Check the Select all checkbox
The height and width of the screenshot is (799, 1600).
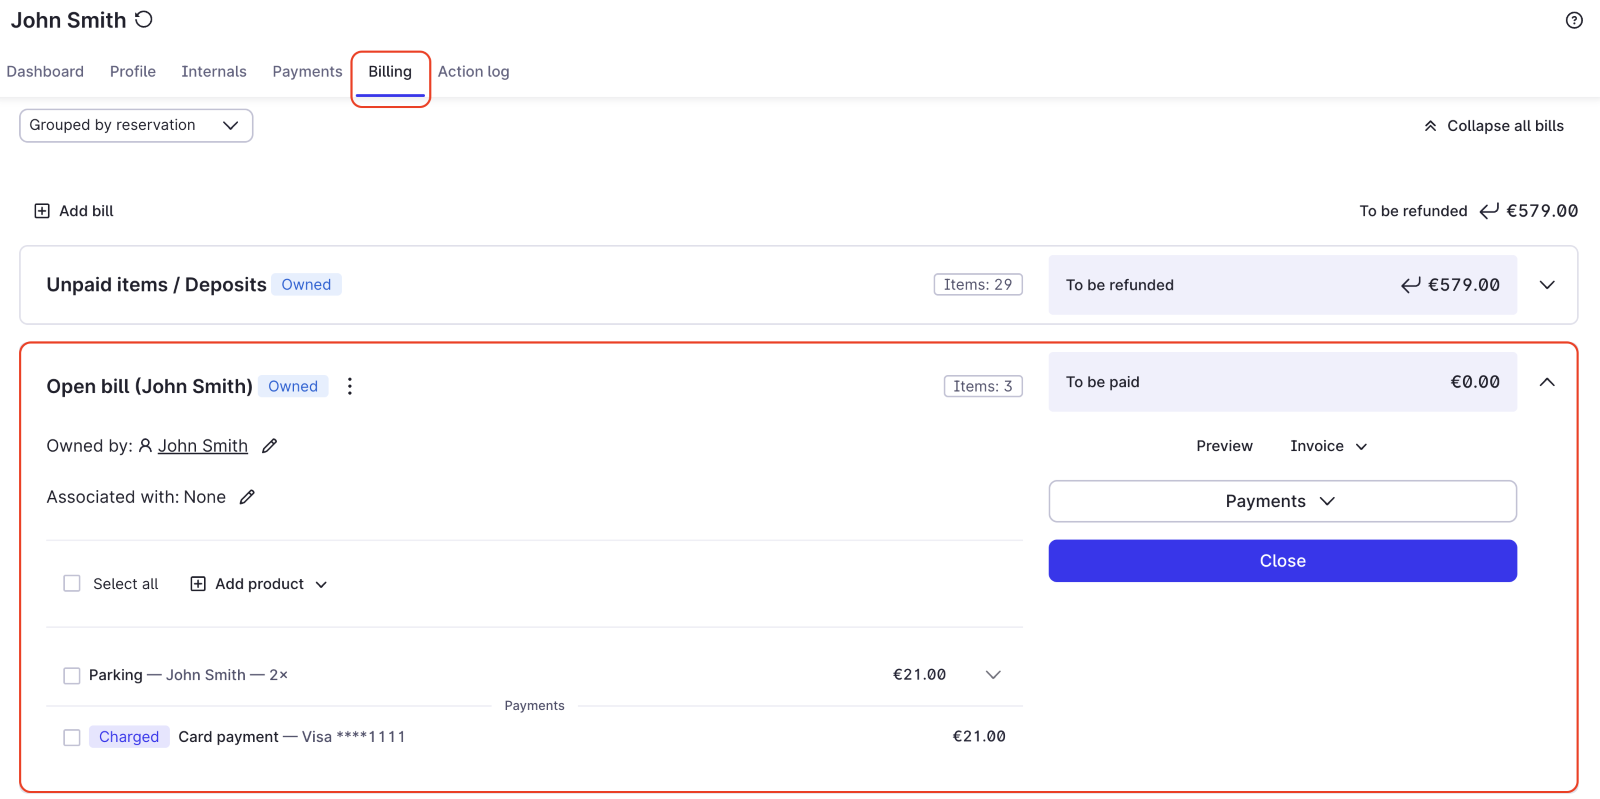pyautogui.click(x=72, y=584)
